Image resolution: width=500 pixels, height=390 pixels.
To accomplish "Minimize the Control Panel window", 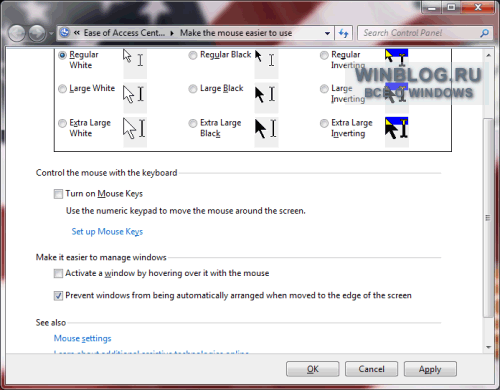I will pos(432,7).
